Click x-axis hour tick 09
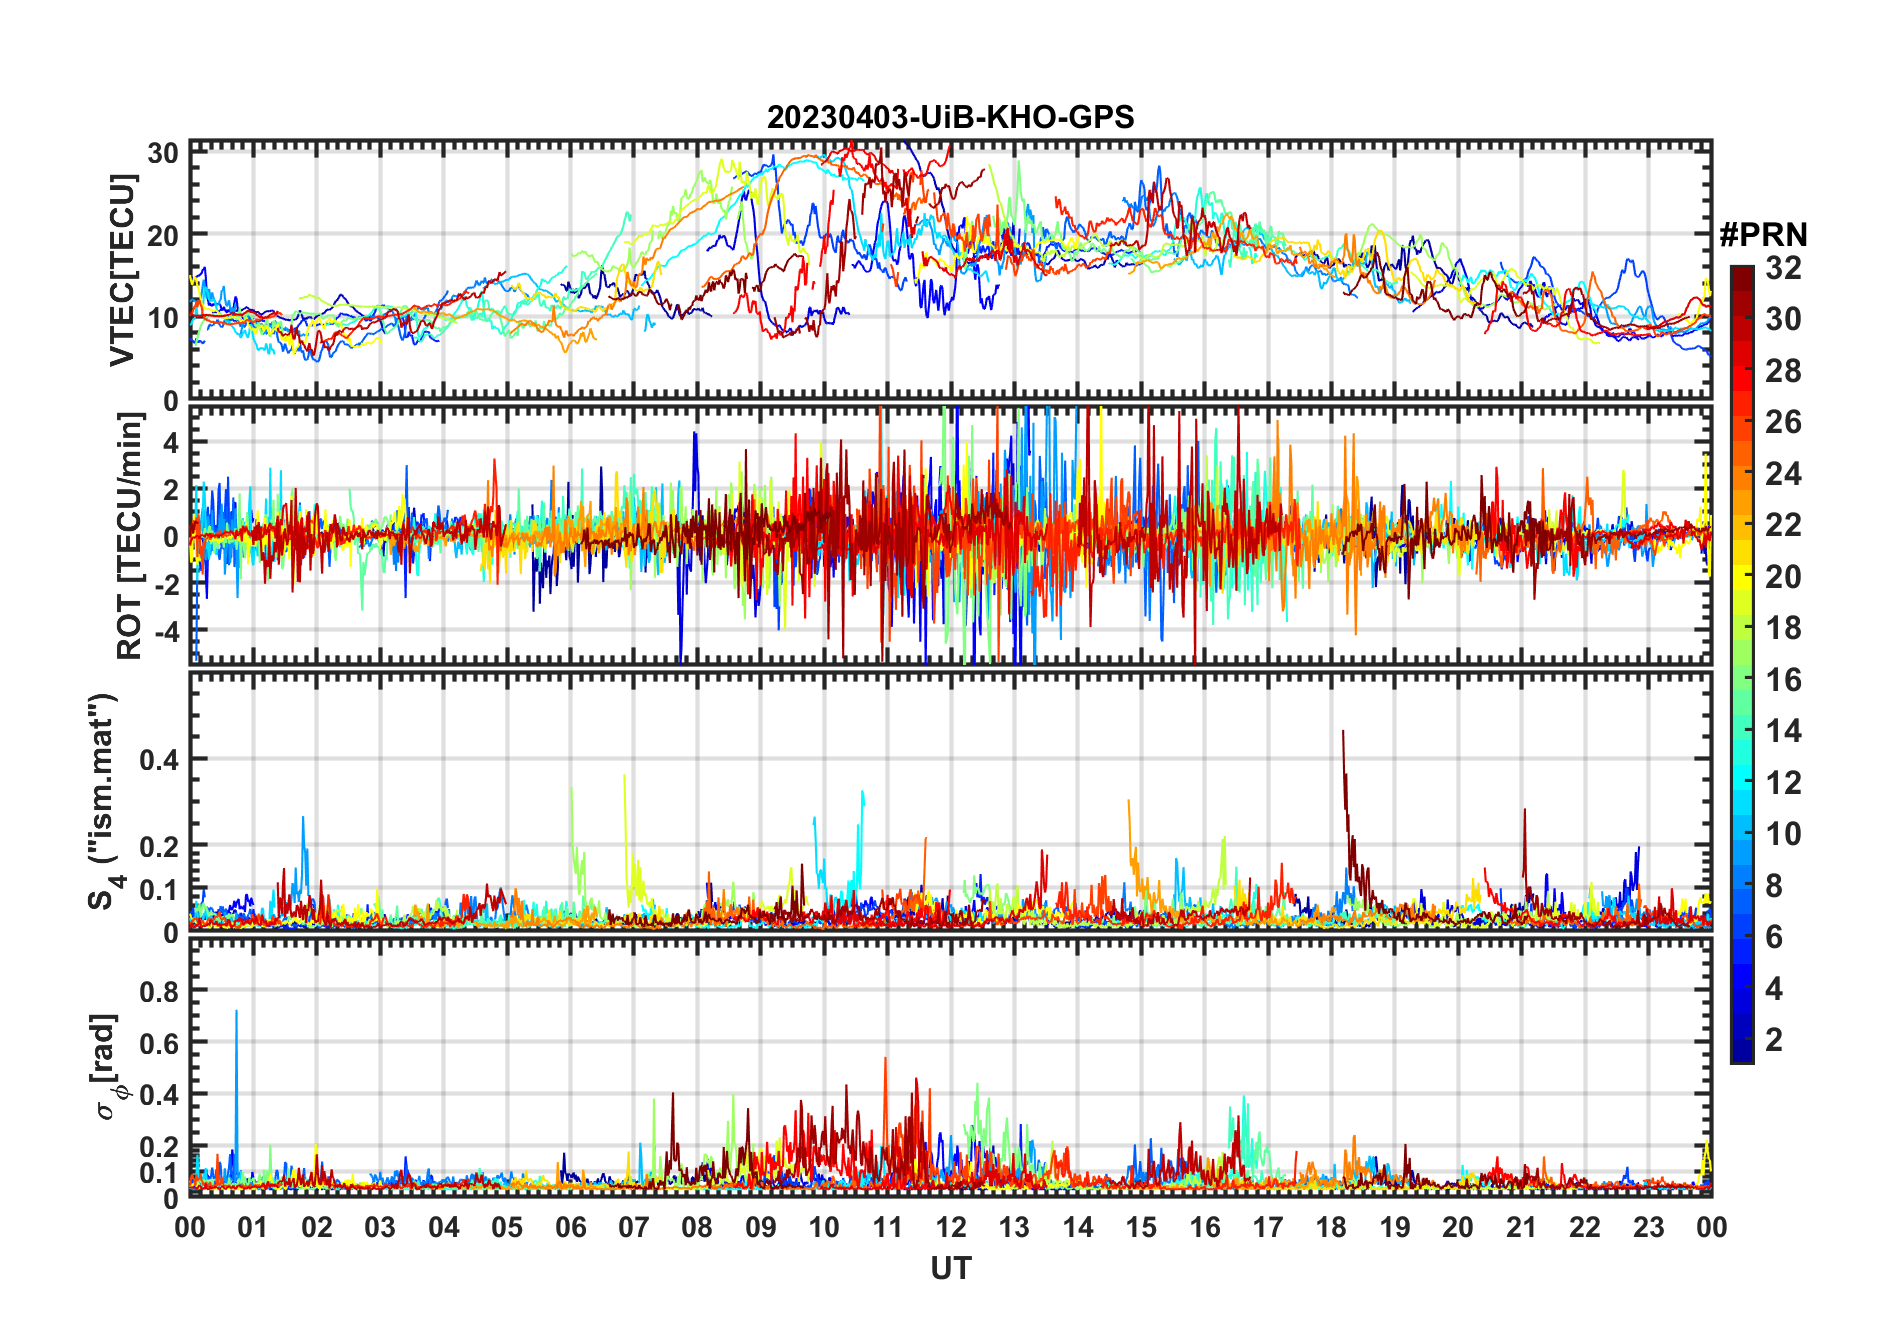The height and width of the screenshot is (1330, 1902). 761,1227
